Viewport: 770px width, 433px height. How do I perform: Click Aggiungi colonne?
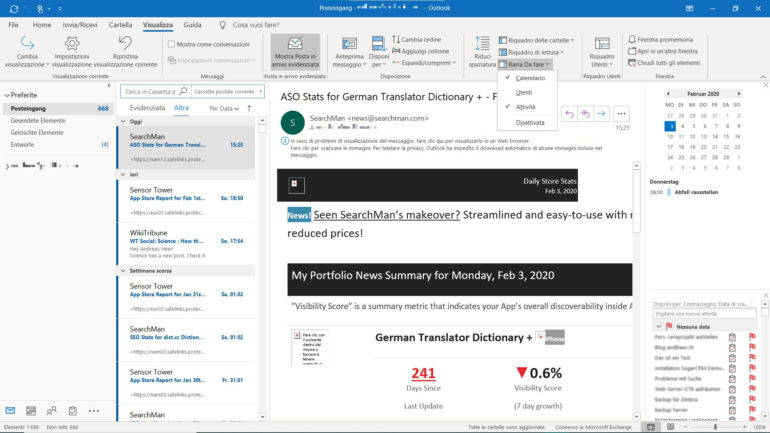[x=421, y=51]
